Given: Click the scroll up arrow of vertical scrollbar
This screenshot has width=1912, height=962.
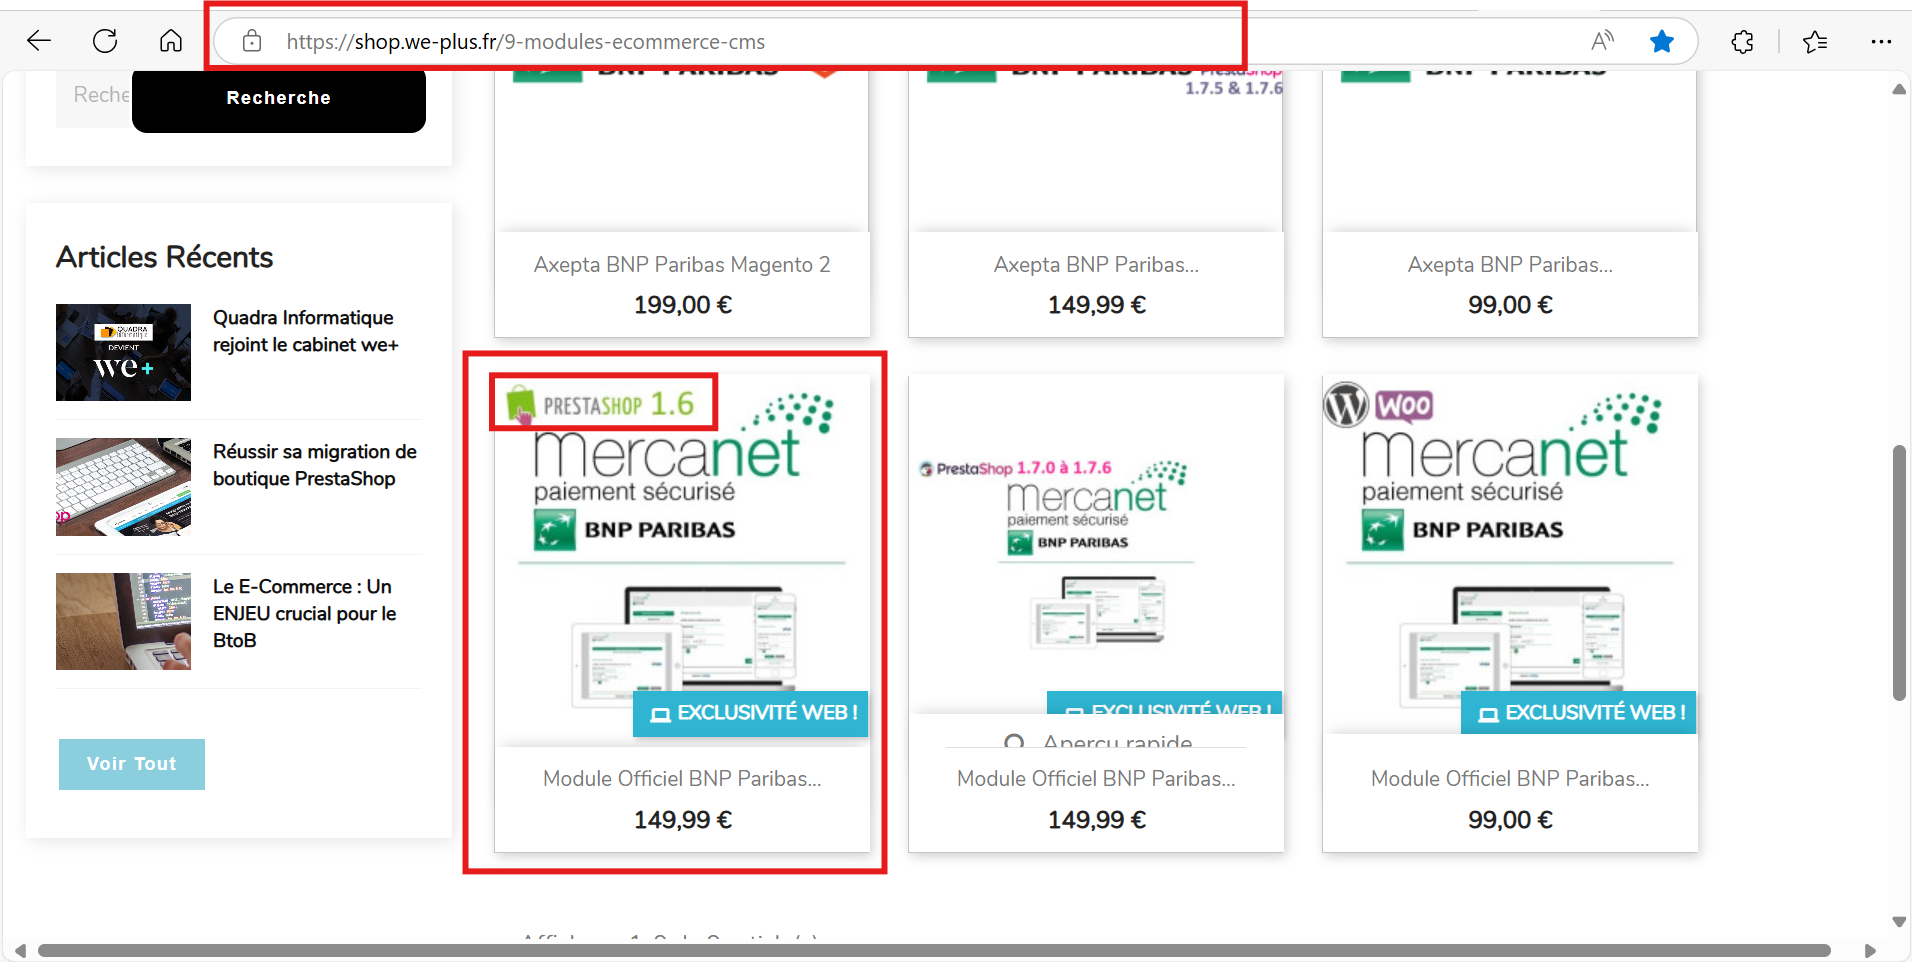Looking at the screenshot, I should 1899,89.
